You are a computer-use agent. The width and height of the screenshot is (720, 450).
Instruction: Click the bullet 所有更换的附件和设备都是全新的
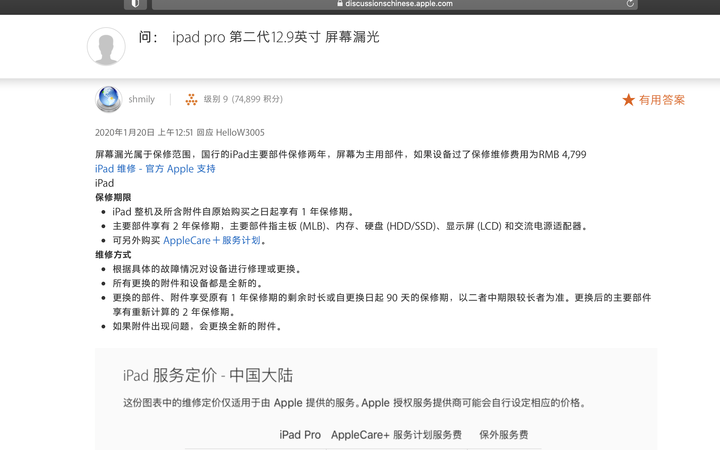coord(188,283)
